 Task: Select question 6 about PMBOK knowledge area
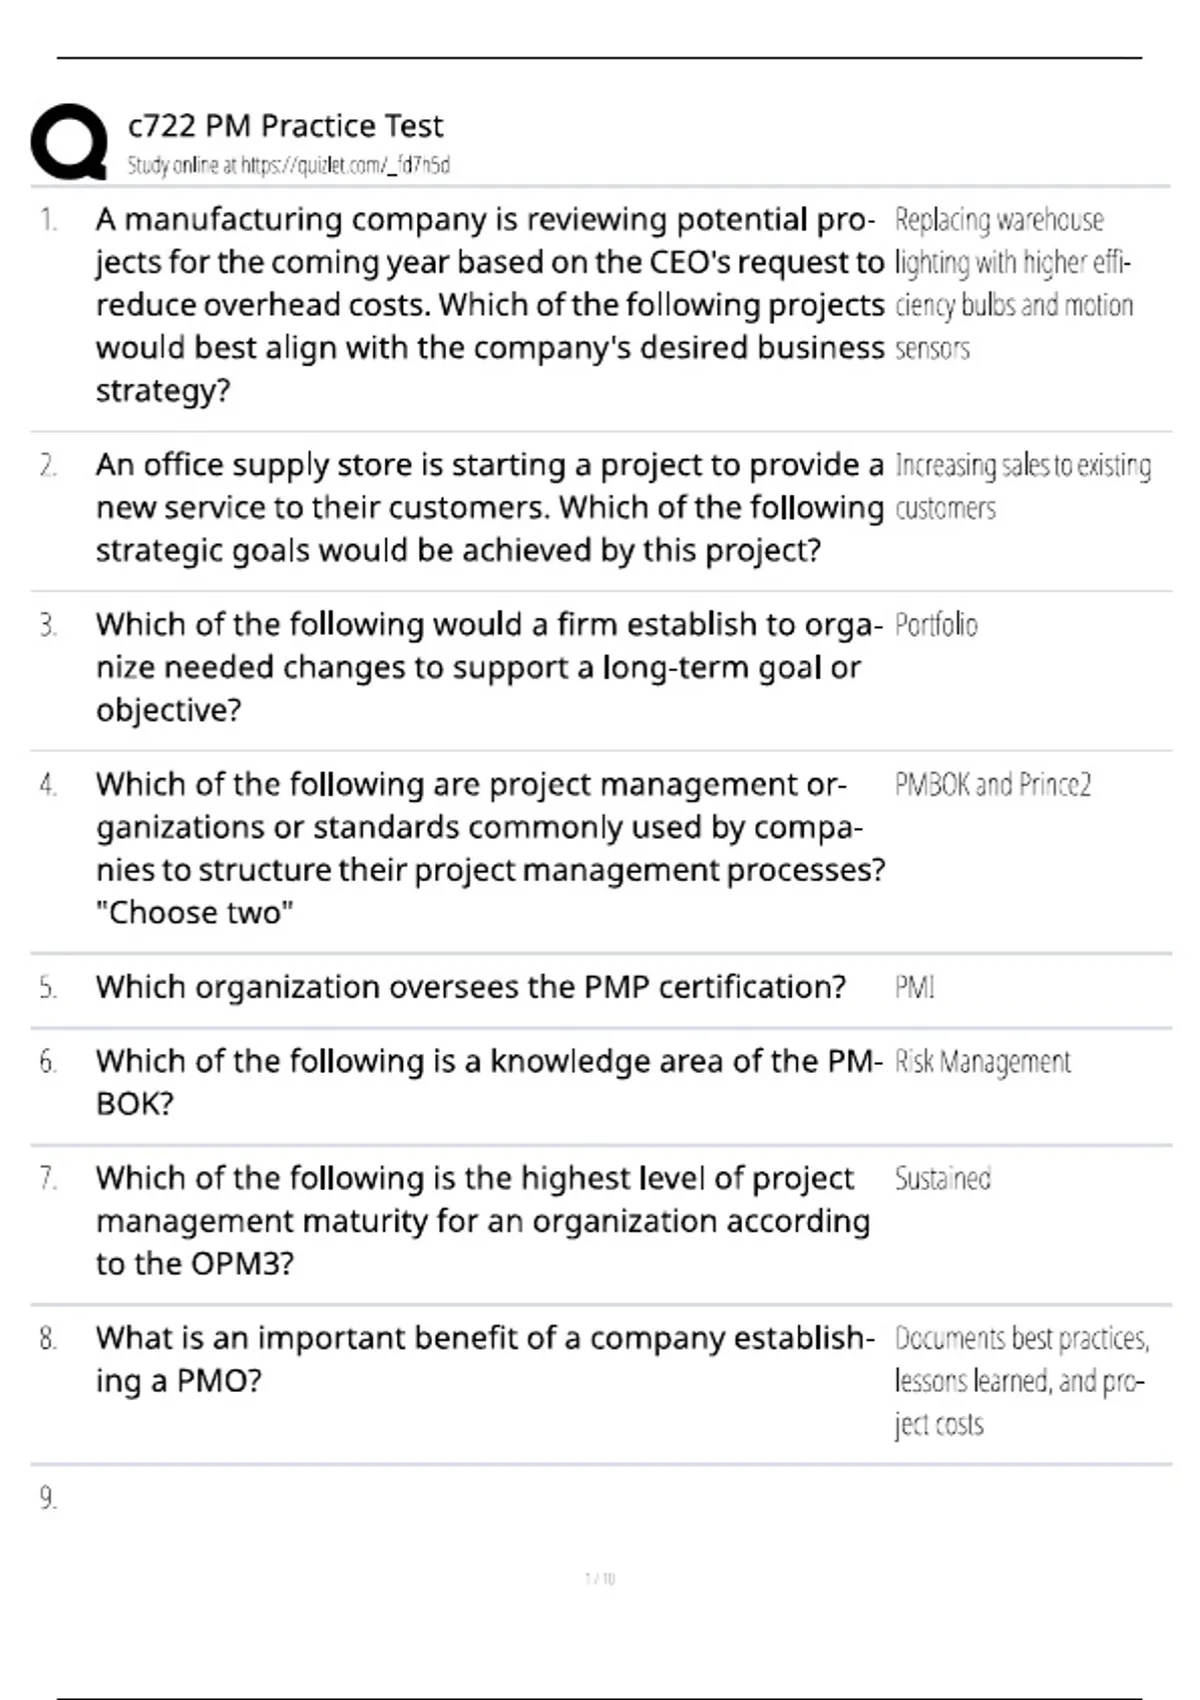pyautogui.click(x=489, y=1082)
